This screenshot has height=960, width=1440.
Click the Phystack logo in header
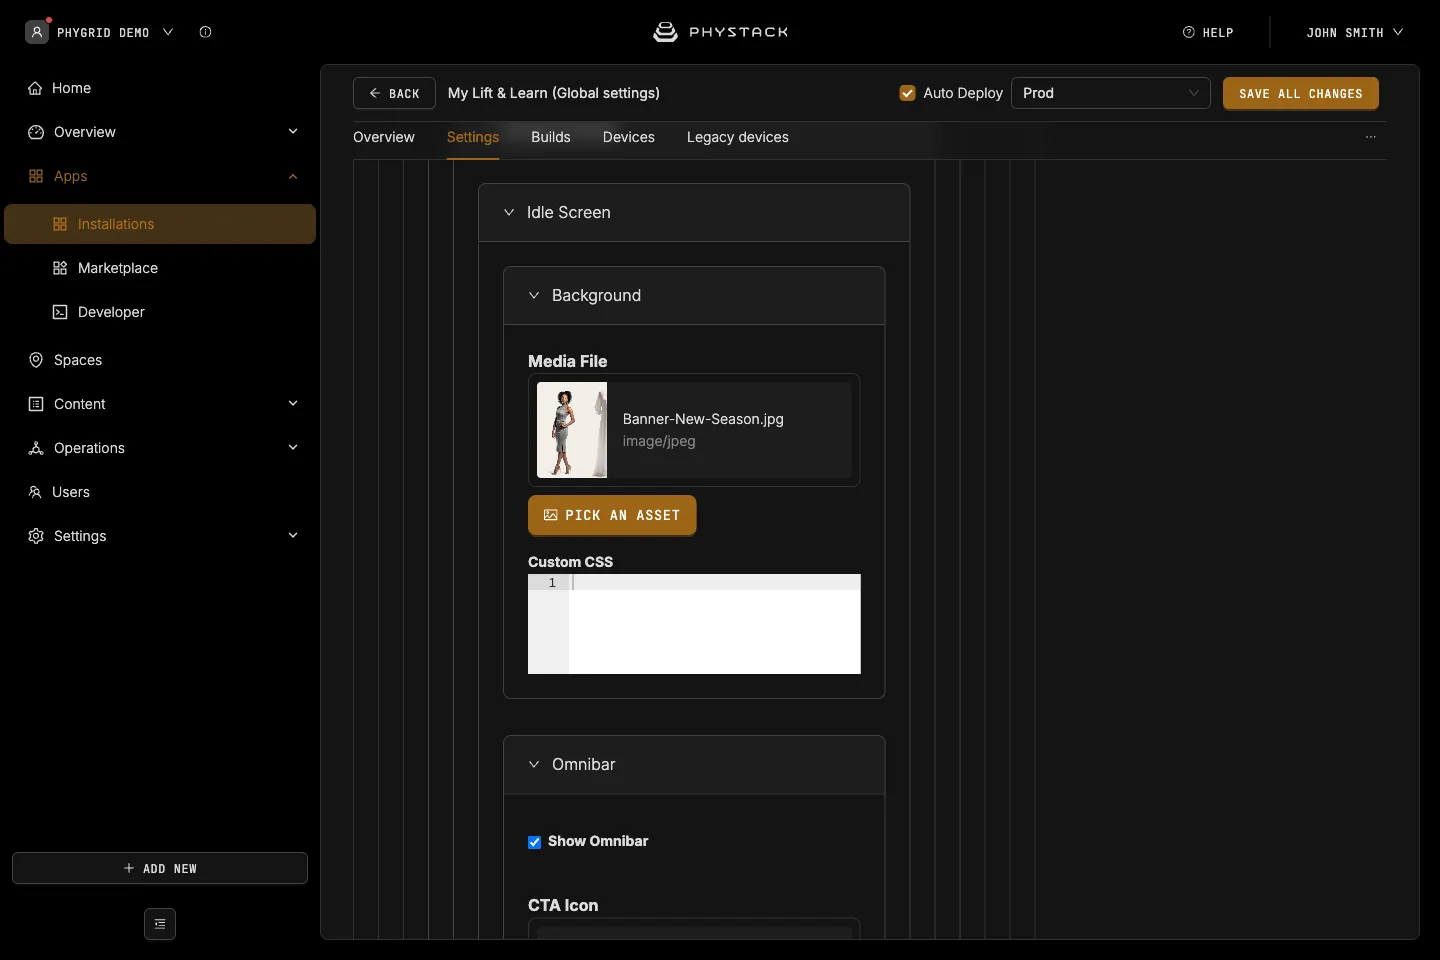point(720,32)
